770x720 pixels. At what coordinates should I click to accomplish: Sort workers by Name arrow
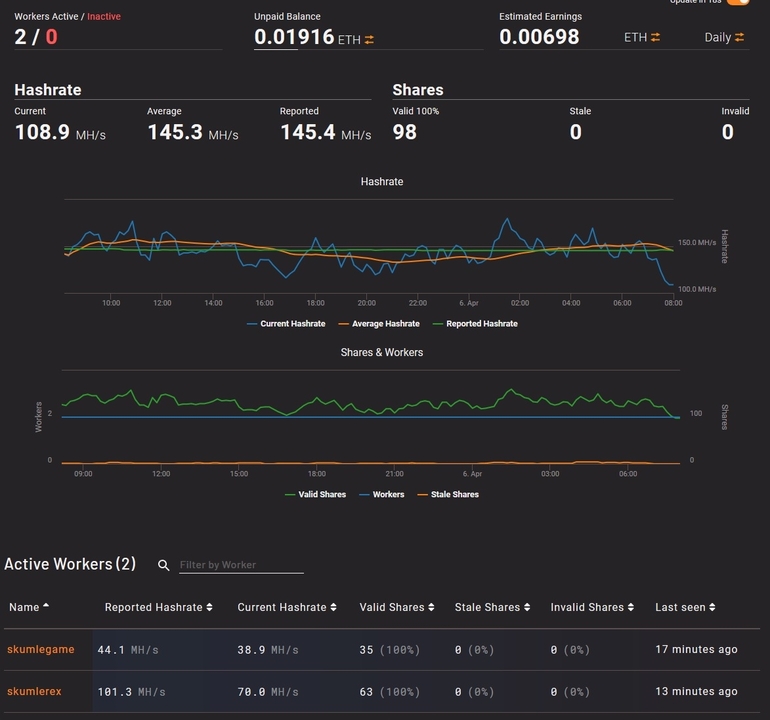46,606
